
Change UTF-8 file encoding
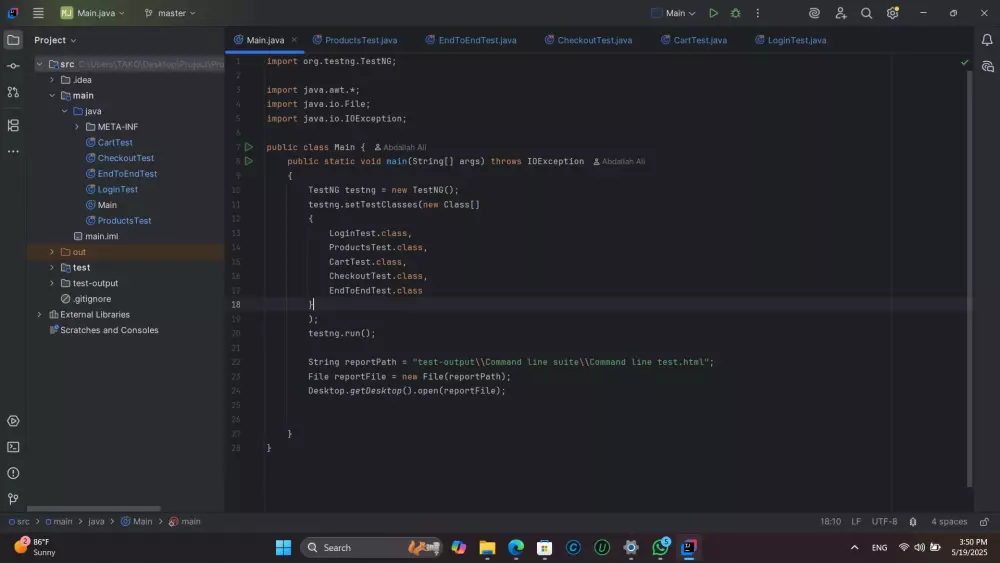(885, 522)
